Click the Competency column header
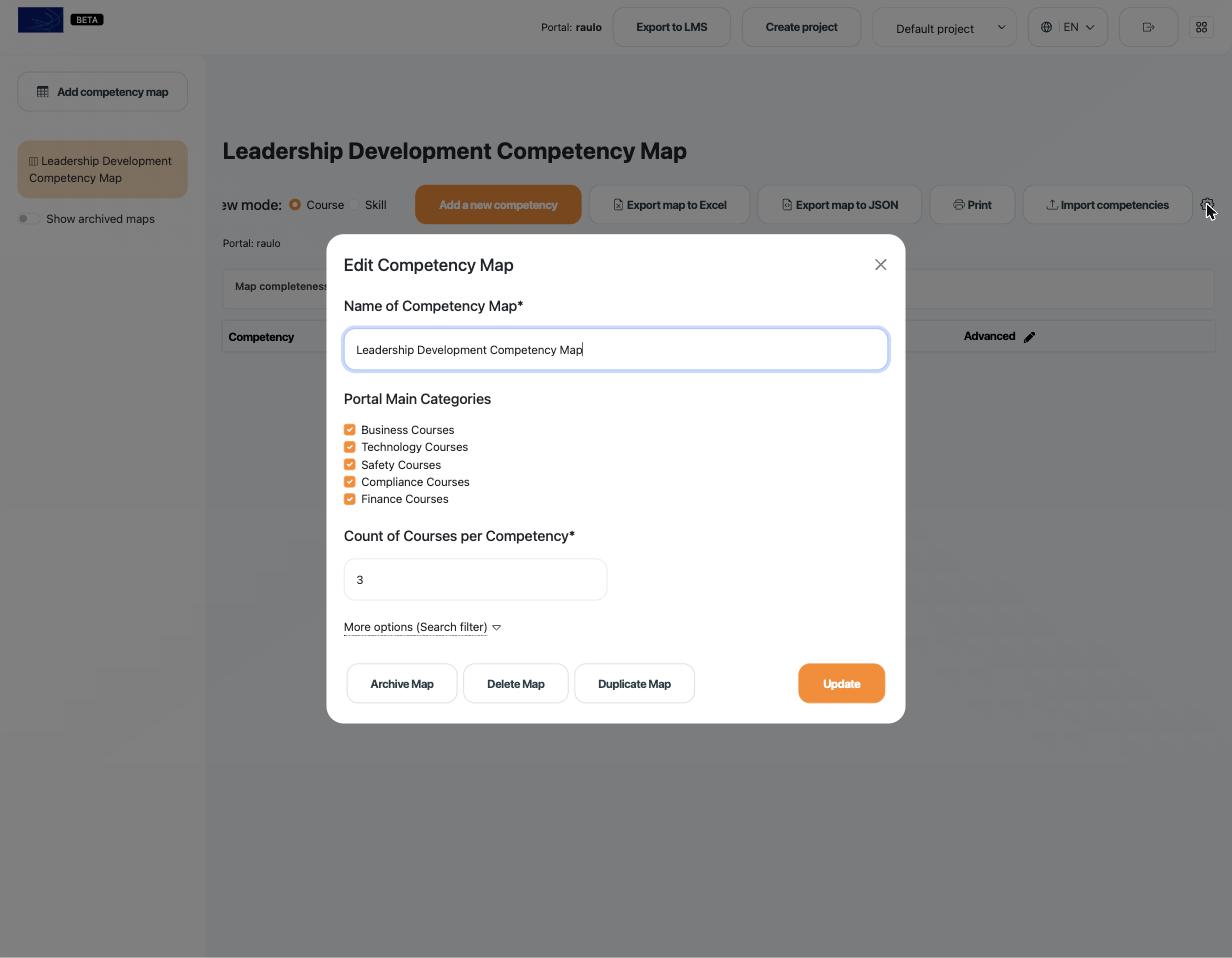This screenshot has width=1232, height=958. coord(261,337)
